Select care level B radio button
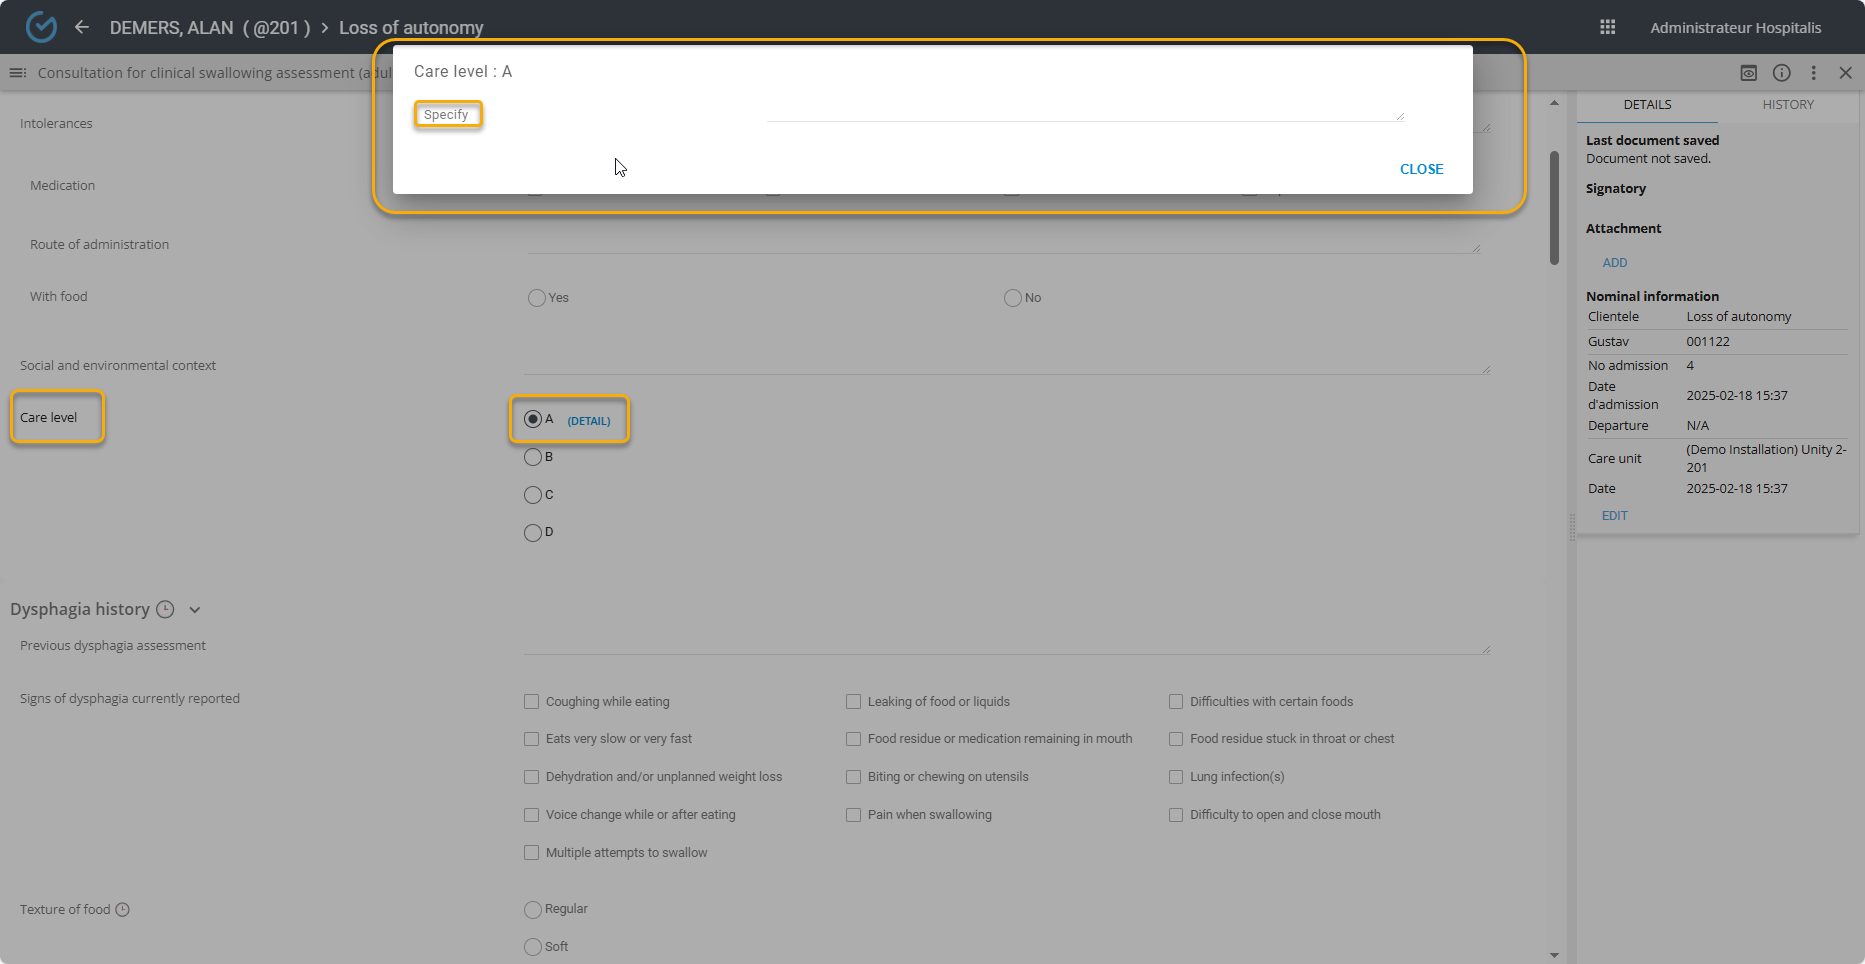Screen dimensions: 1865x964 click(x=533, y=458)
